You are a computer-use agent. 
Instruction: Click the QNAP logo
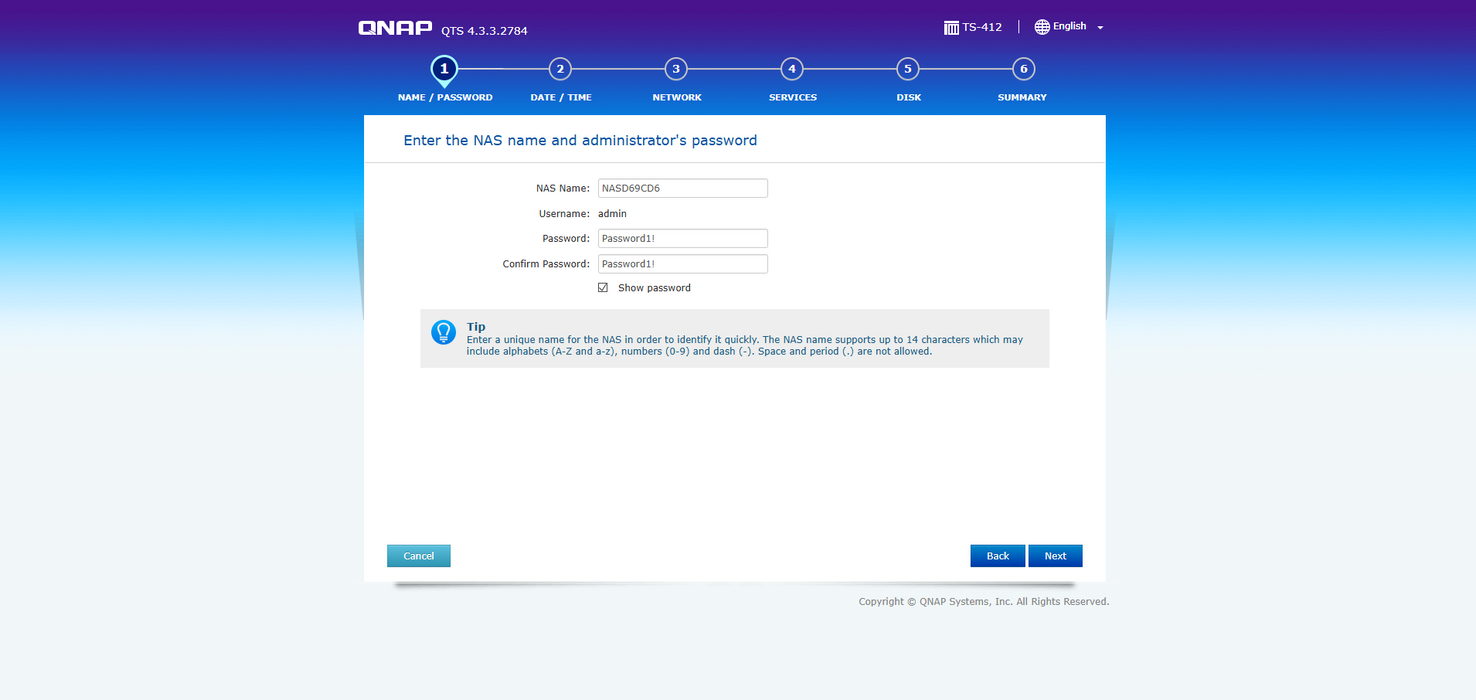(x=395, y=28)
